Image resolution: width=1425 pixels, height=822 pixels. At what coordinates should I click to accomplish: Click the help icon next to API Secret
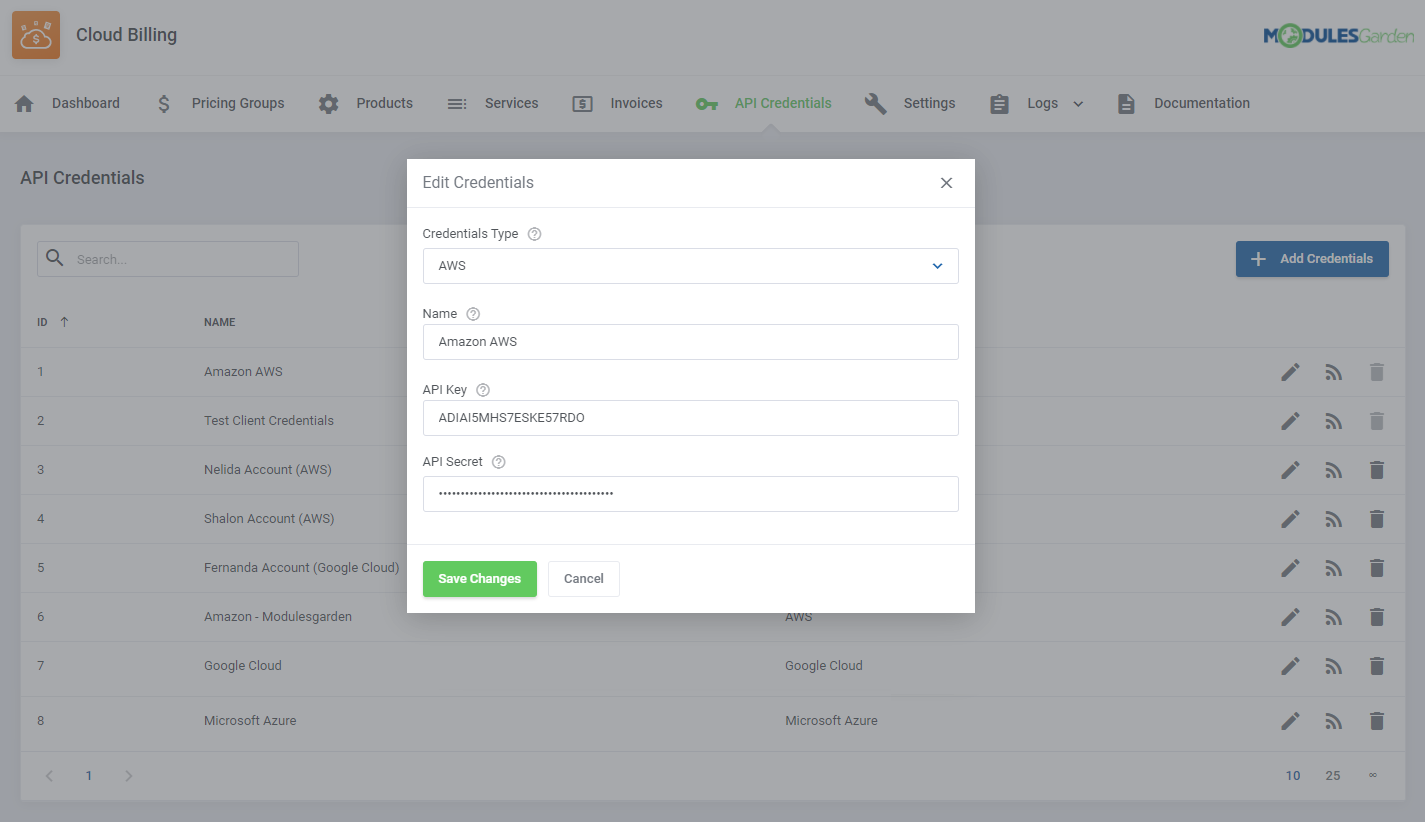tap(499, 462)
